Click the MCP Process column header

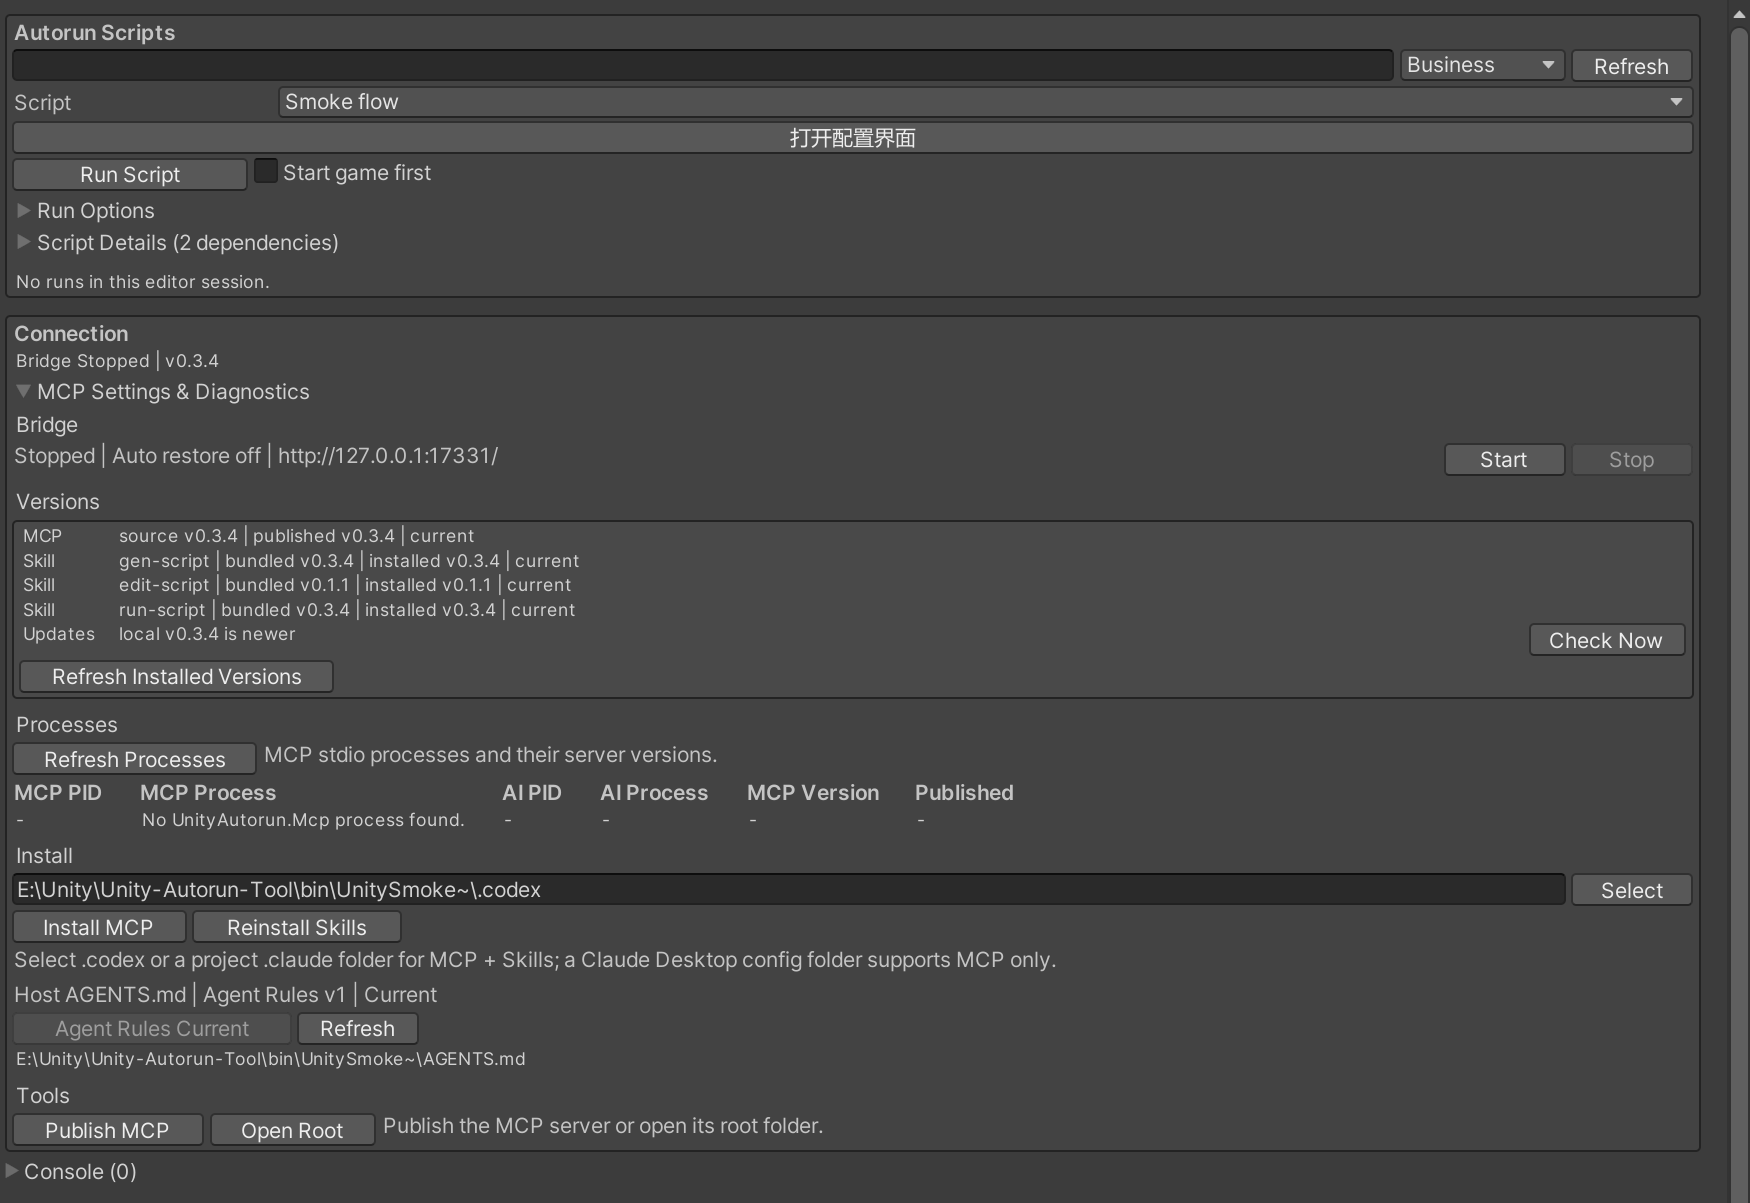[208, 793]
